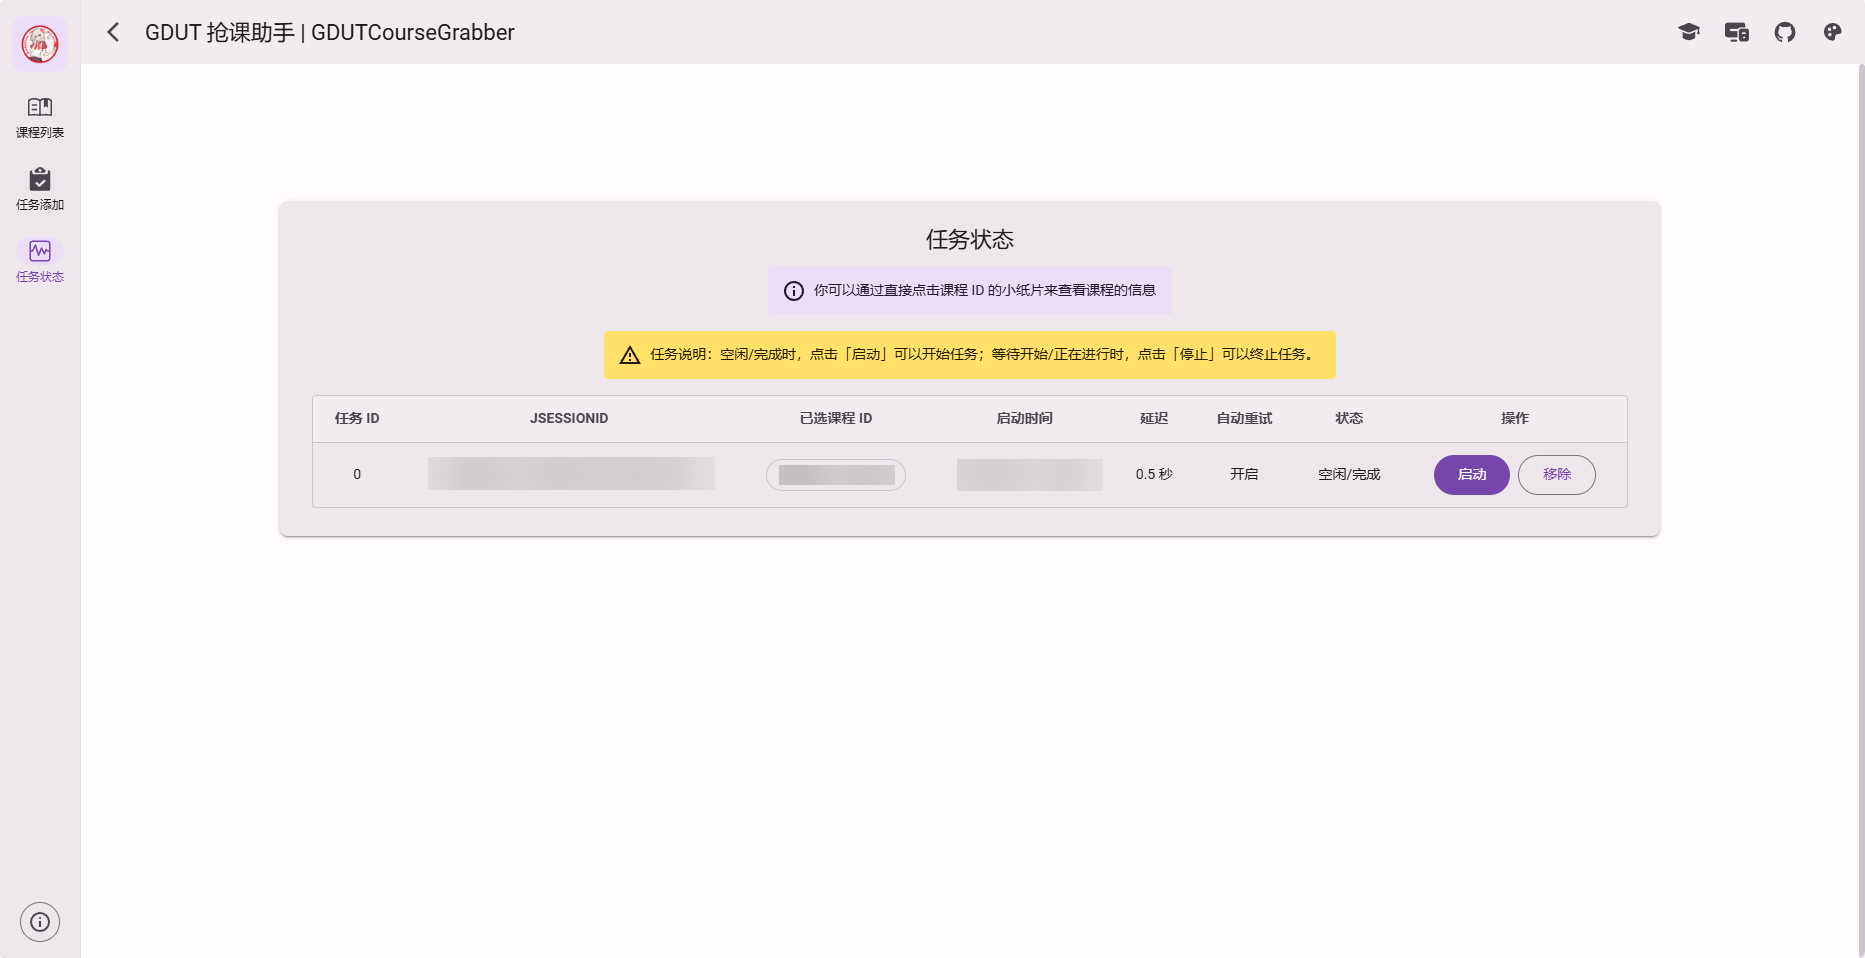Click the palette theme icon

(x=1832, y=32)
